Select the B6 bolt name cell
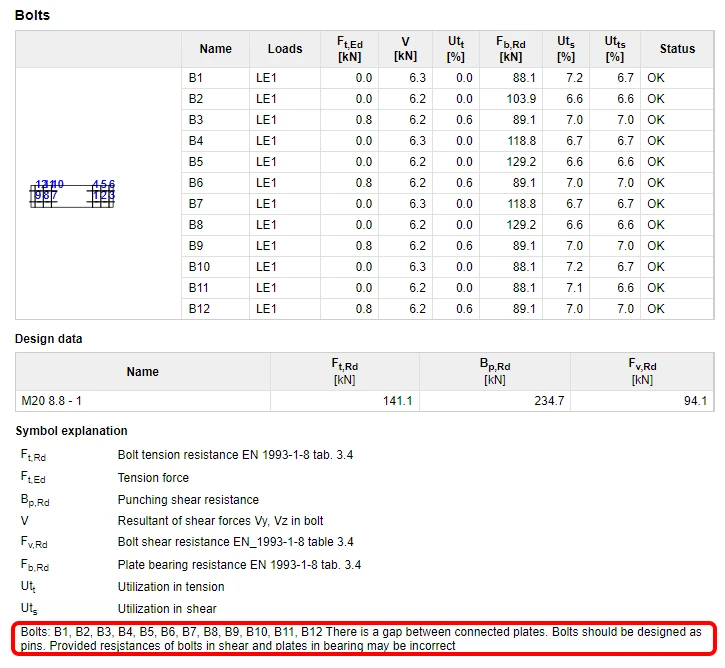 click(215, 183)
